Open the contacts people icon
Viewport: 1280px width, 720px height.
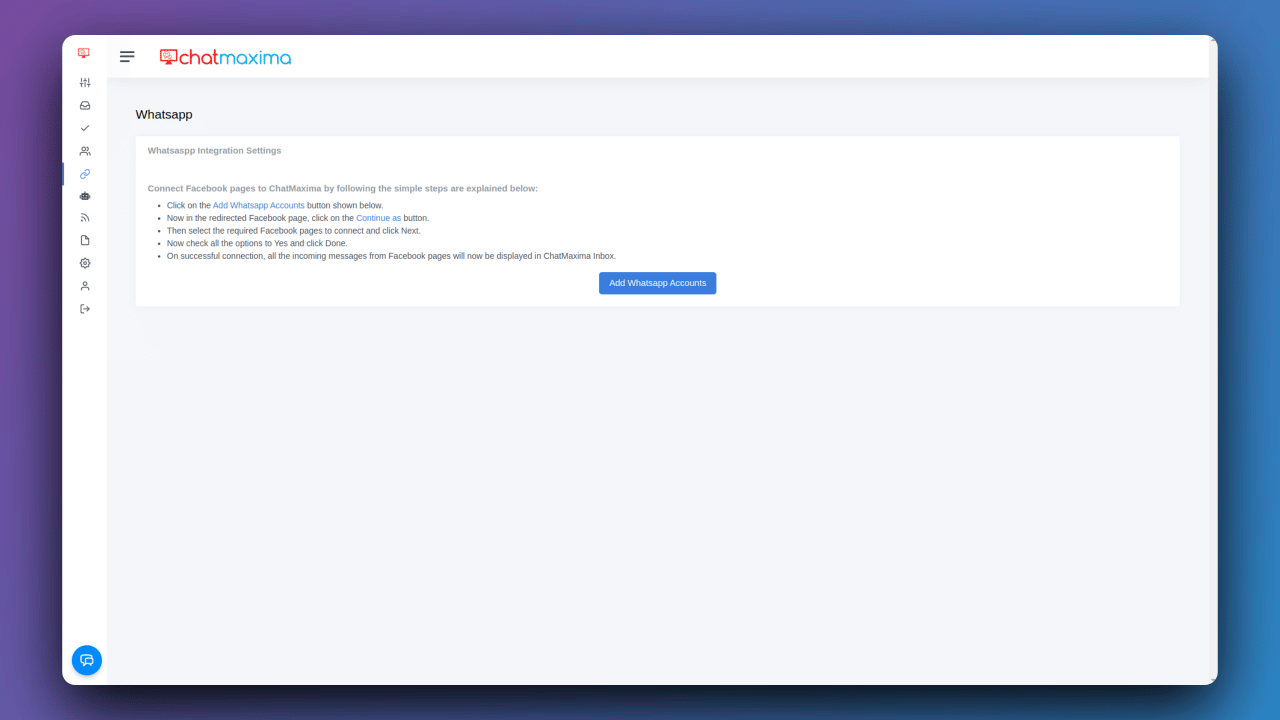(85, 151)
